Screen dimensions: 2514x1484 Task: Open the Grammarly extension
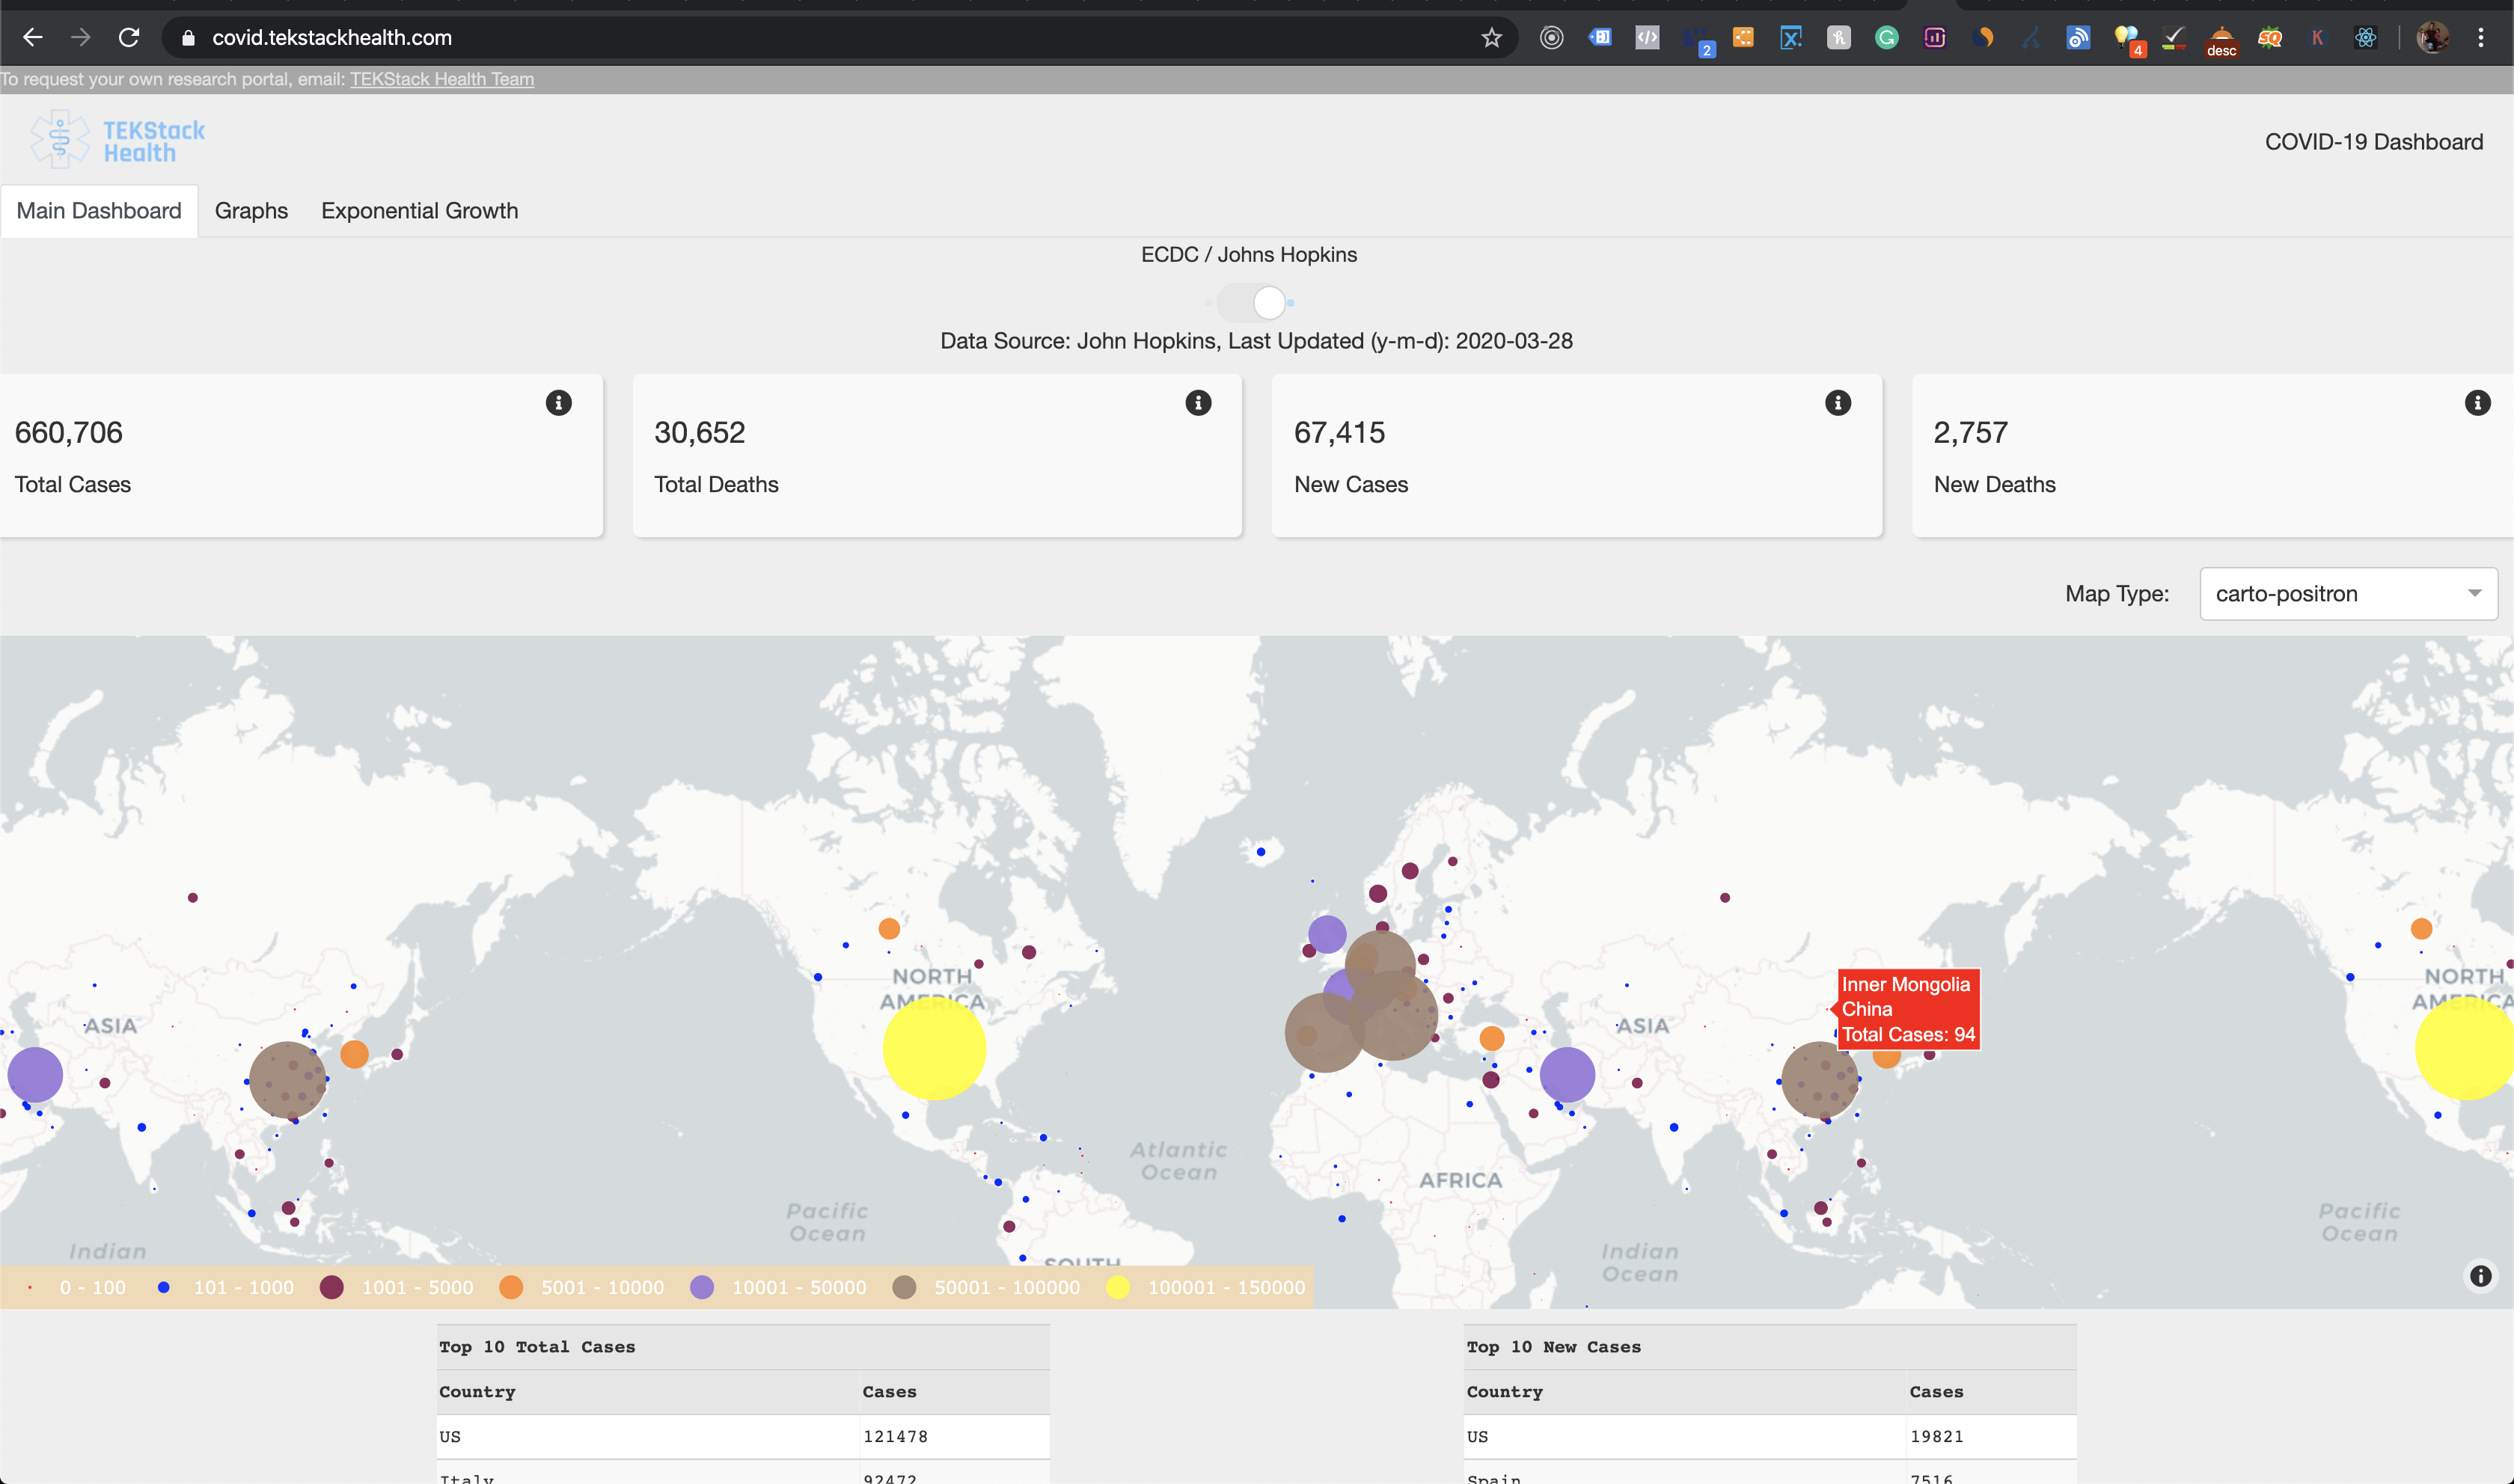pos(1886,37)
